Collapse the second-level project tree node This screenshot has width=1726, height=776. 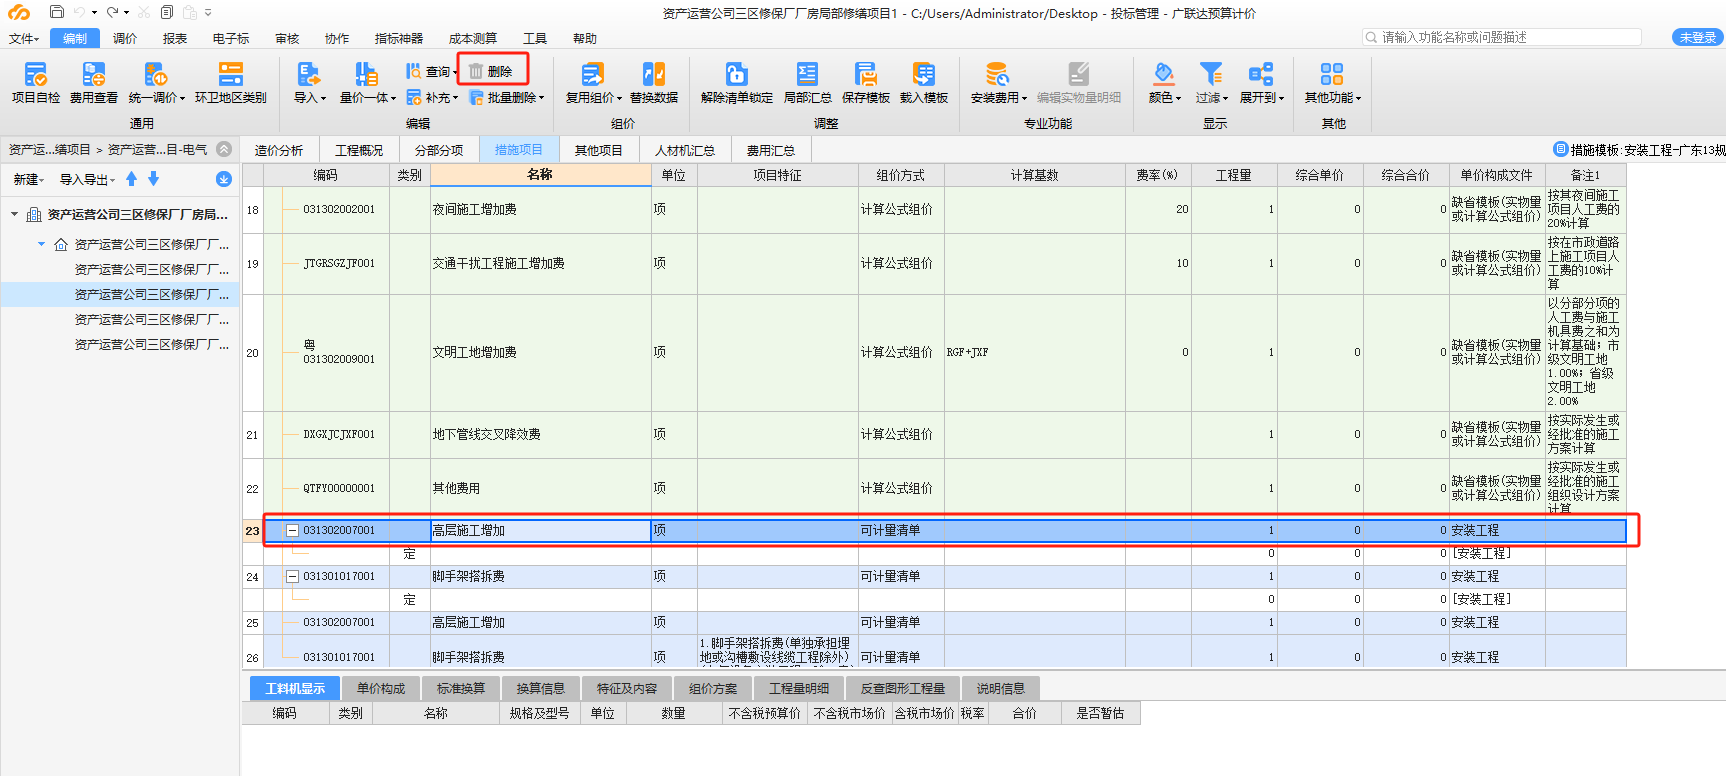click(41, 244)
